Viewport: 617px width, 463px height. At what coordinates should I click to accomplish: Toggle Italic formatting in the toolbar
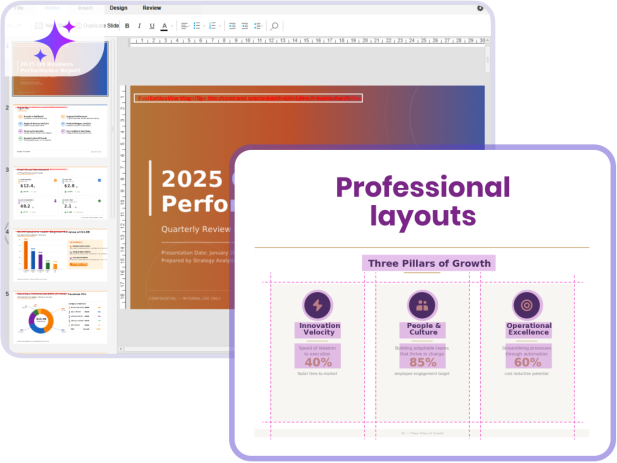(x=139, y=26)
